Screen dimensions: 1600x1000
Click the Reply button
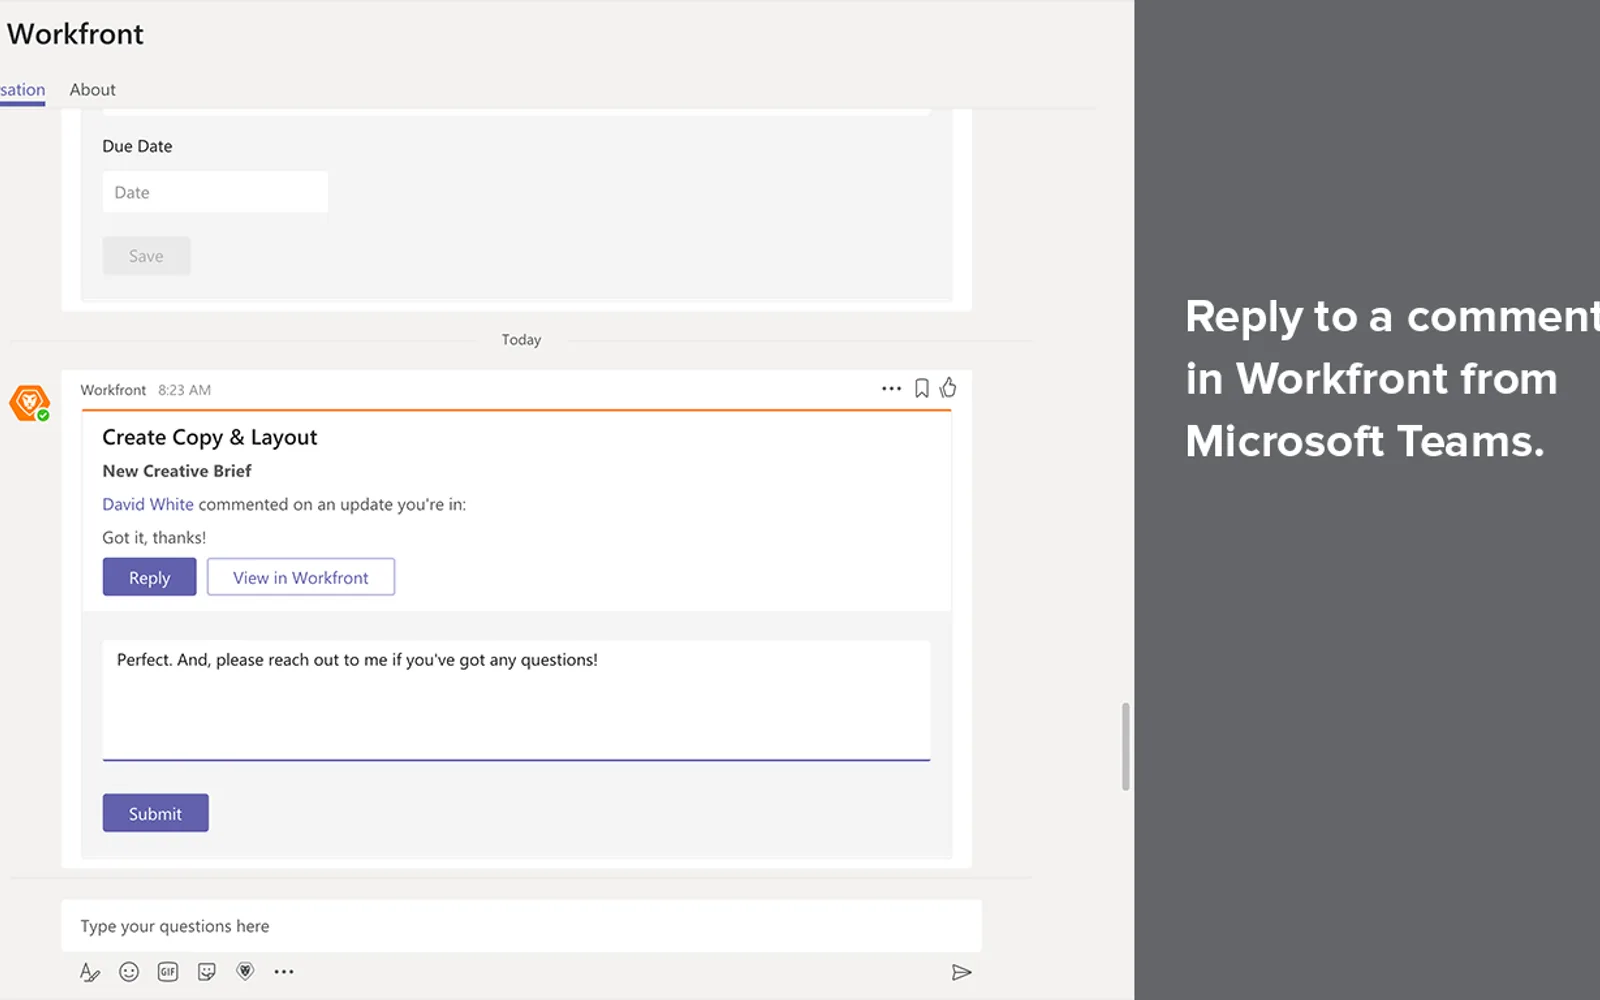150,577
